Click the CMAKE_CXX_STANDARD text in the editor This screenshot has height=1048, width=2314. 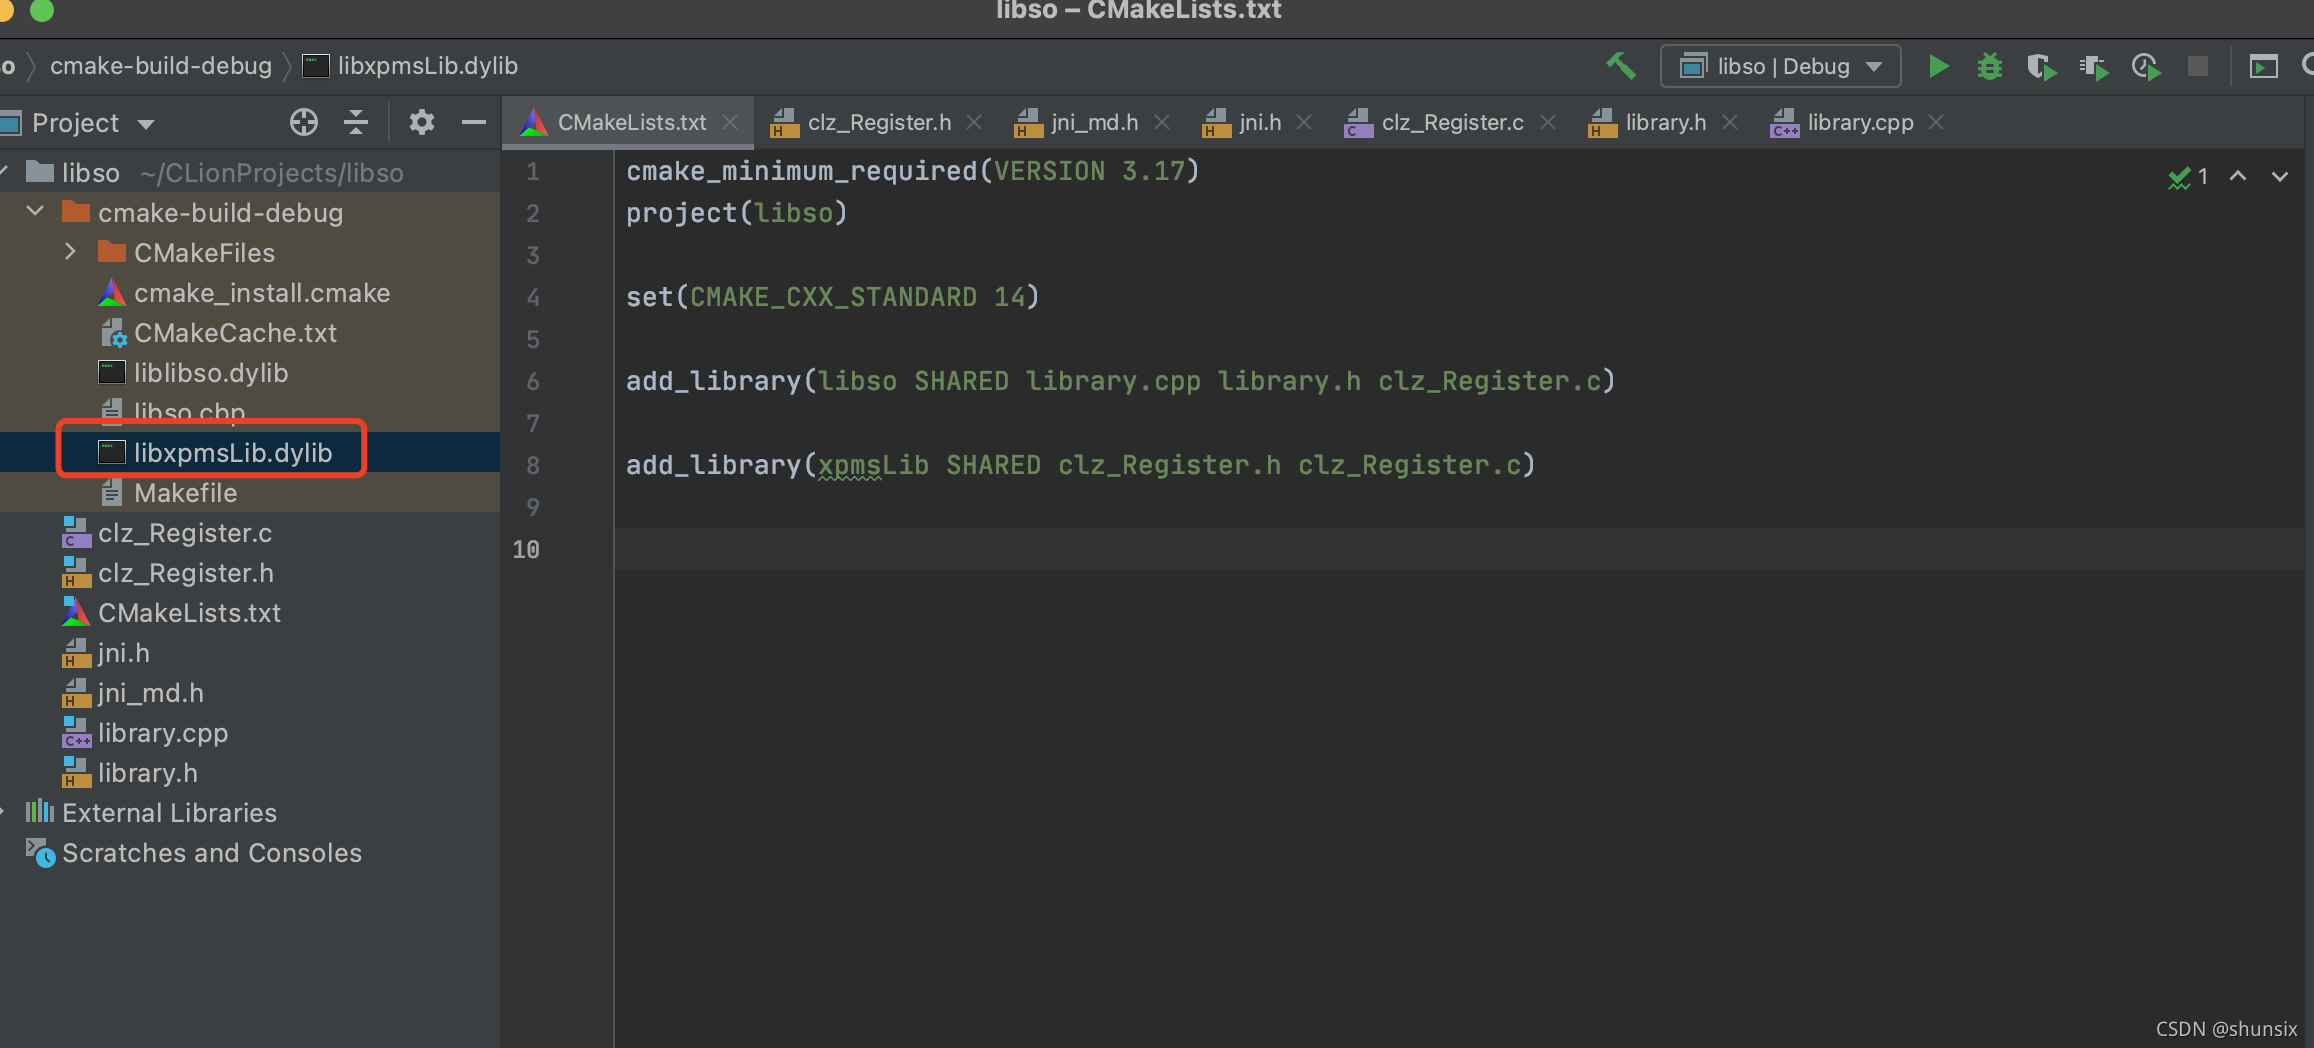(x=833, y=297)
